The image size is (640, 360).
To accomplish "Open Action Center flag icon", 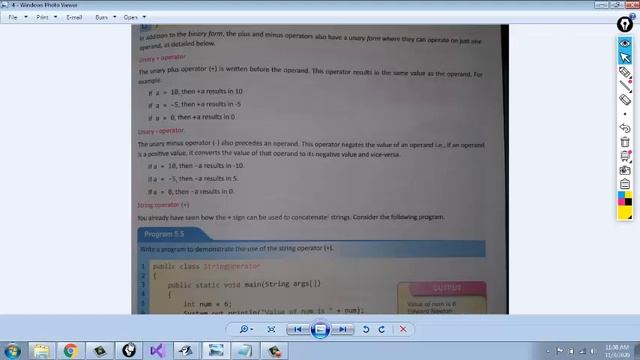I will (560, 351).
